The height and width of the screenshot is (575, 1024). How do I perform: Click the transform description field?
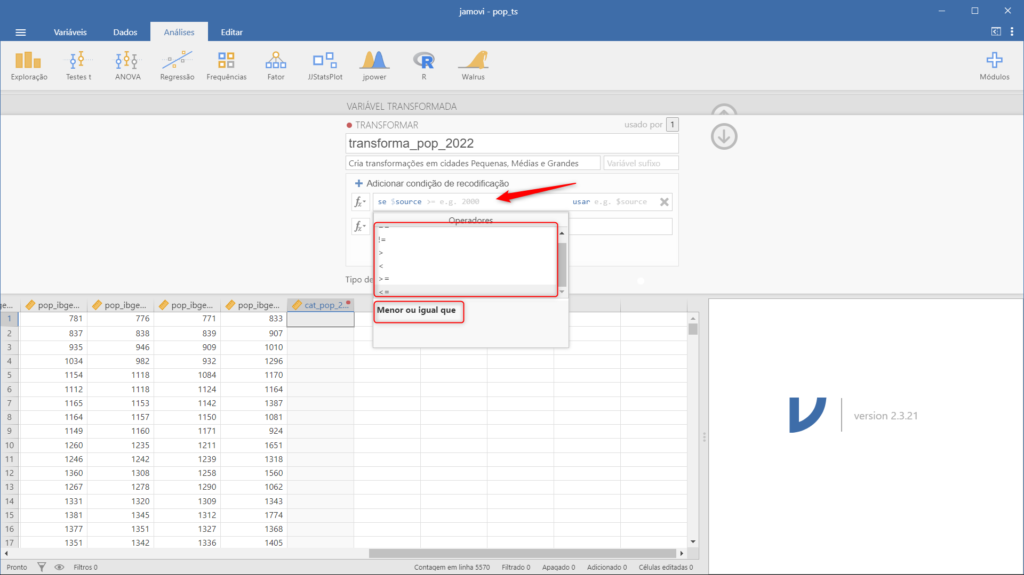point(473,163)
